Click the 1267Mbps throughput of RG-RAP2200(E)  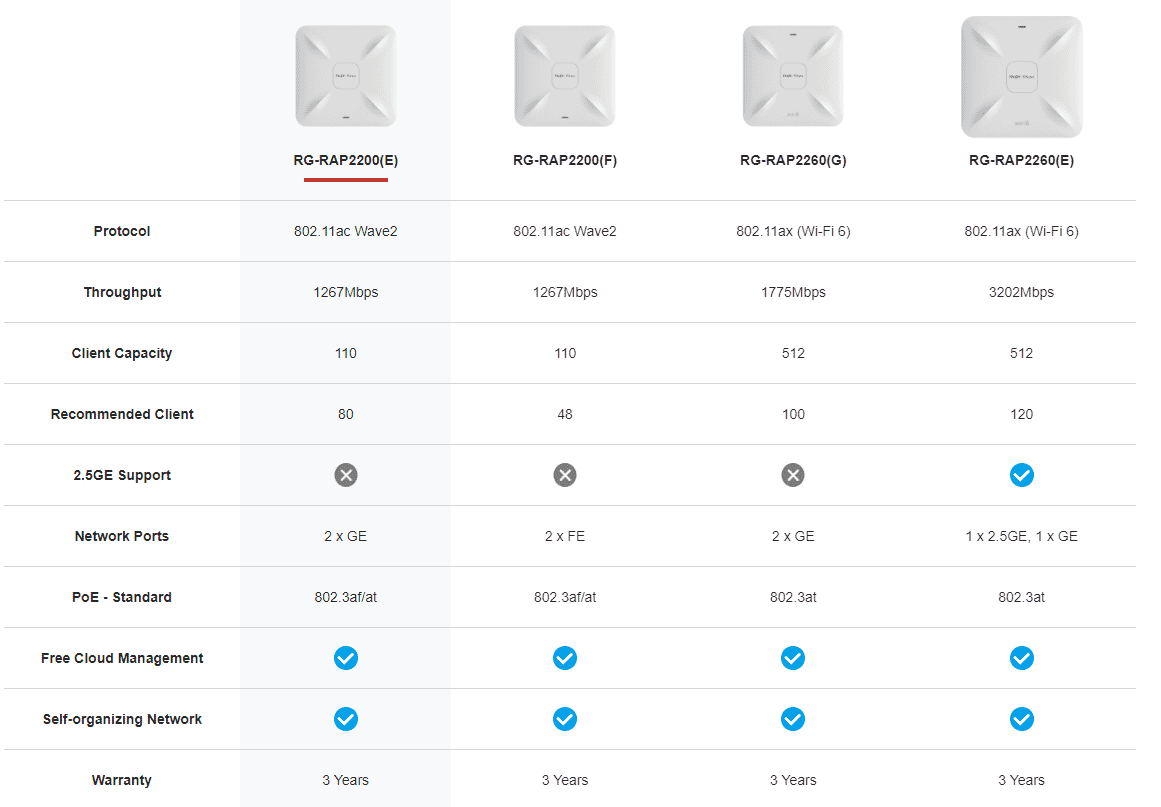[345, 292]
